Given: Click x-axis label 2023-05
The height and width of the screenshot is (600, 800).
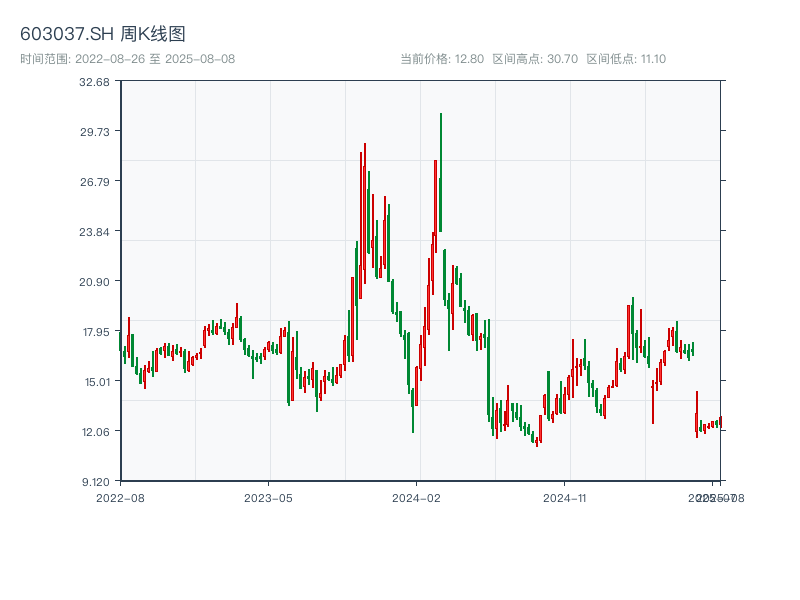Looking at the screenshot, I should coord(268,498).
